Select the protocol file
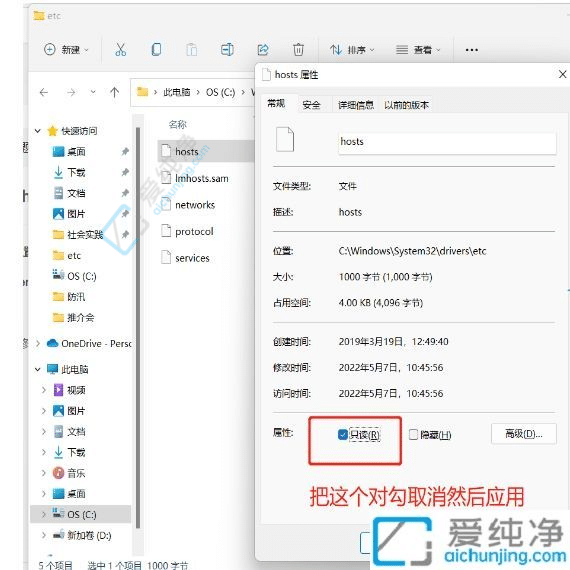Viewport: 570px width, 570px height. [187, 232]
